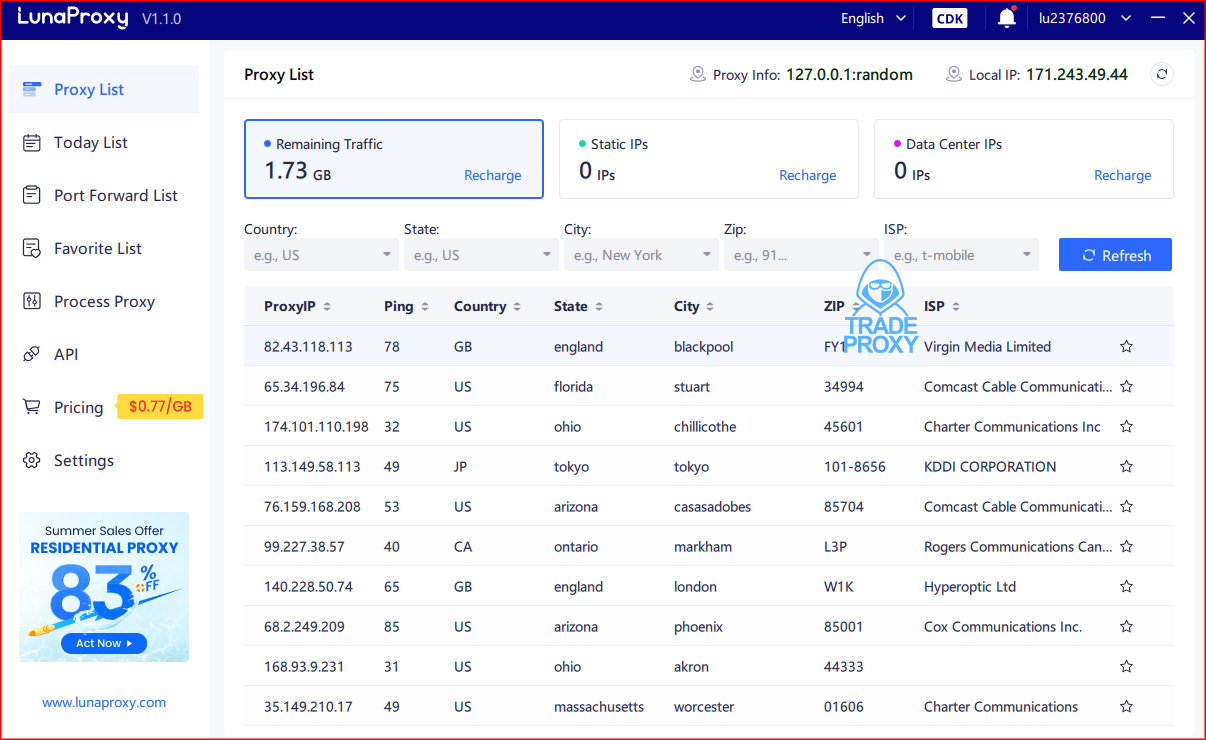Click the 113.149.58.113 proxy IP
This screenshot has height=740, width=1206.
tap(312, 467)
